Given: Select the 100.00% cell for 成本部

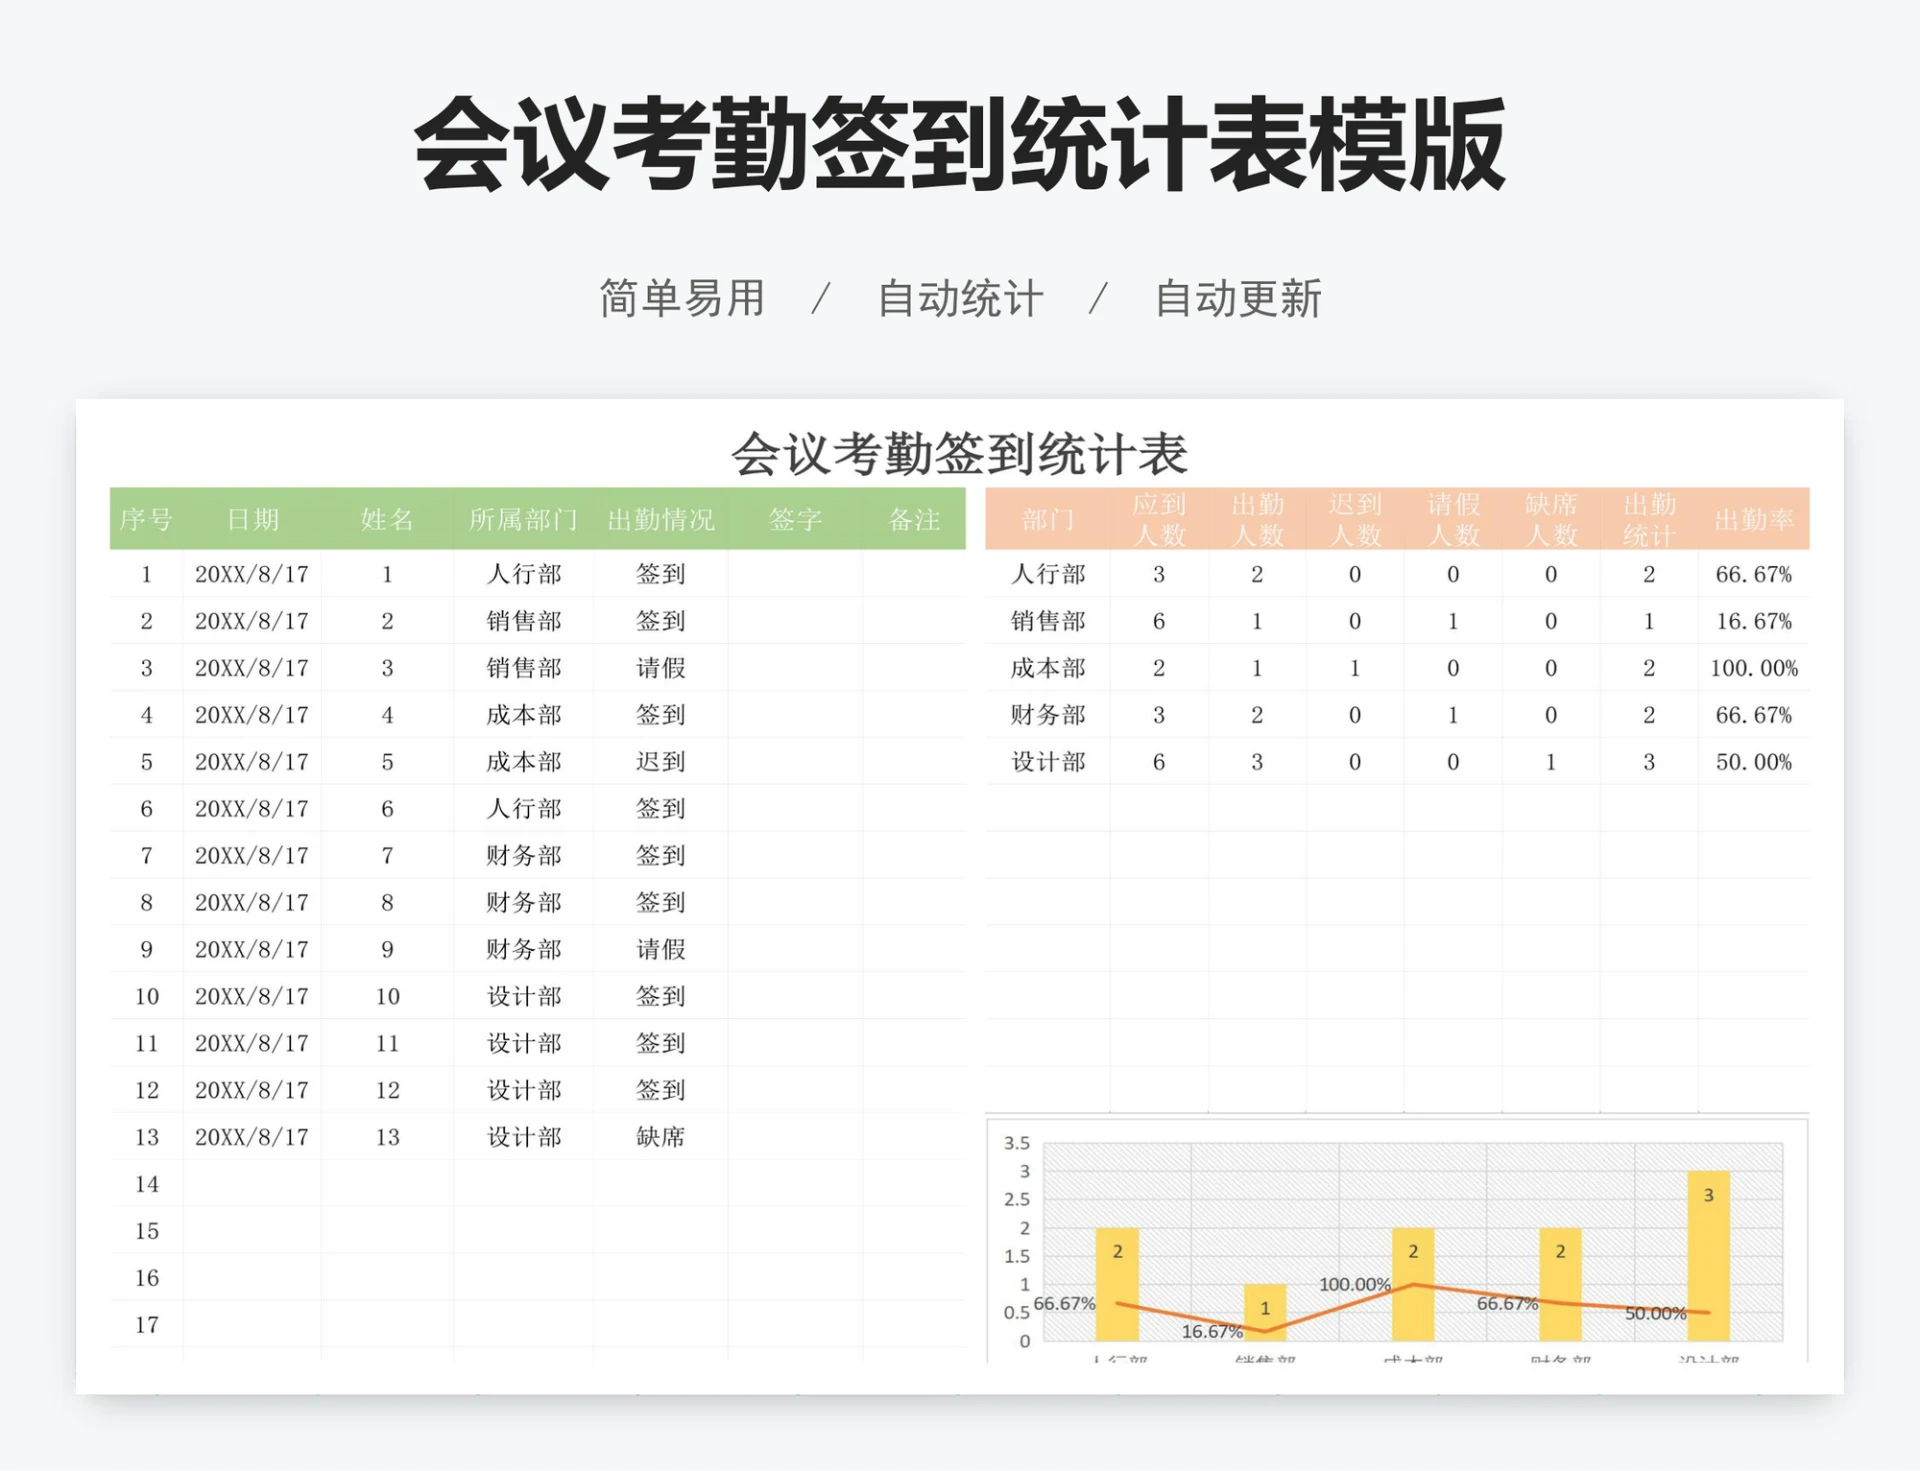Looking at the screenshot, I should pyautogui.click(x=1756, y=668).
